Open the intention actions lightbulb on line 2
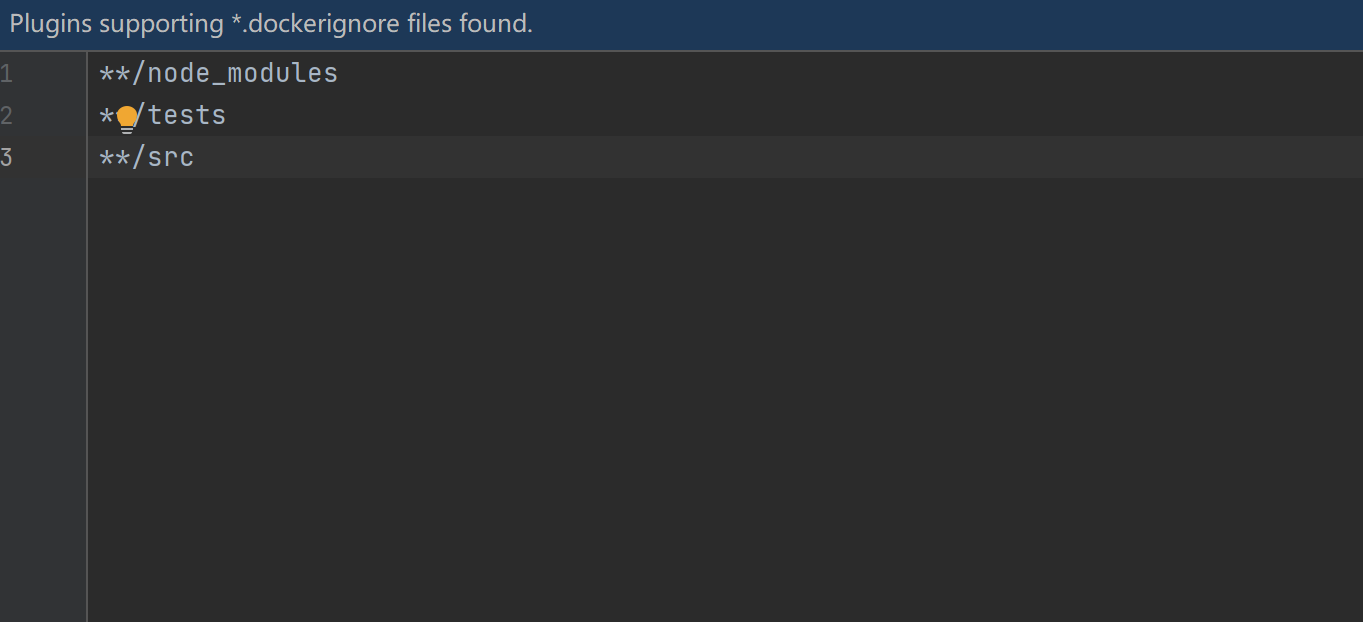 [x=125, y=116]
